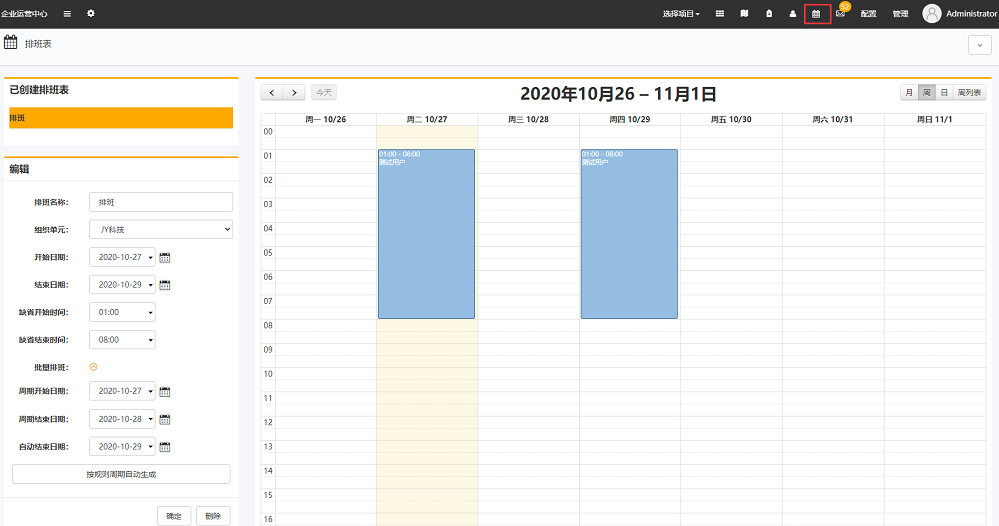Open calendar picker beside 自动结束日期 field

(x=165, y=447)
